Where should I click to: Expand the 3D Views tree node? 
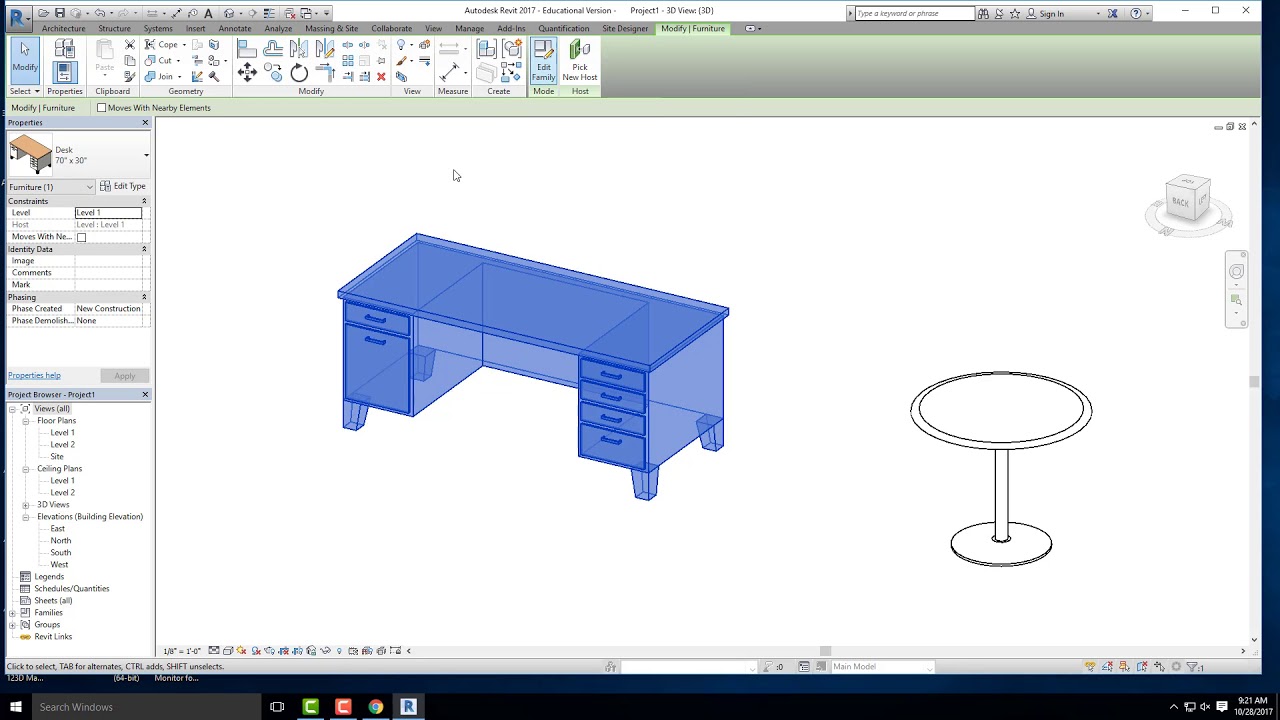(x=26, y=505)
